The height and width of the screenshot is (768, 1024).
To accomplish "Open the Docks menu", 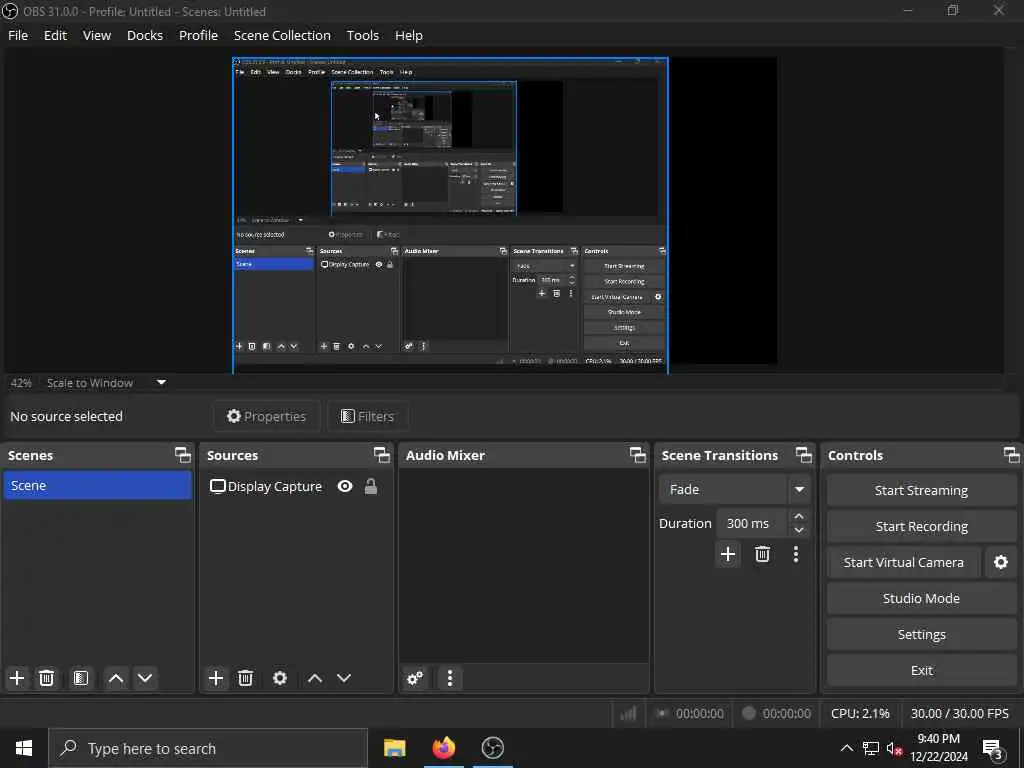I will [145, 35].
